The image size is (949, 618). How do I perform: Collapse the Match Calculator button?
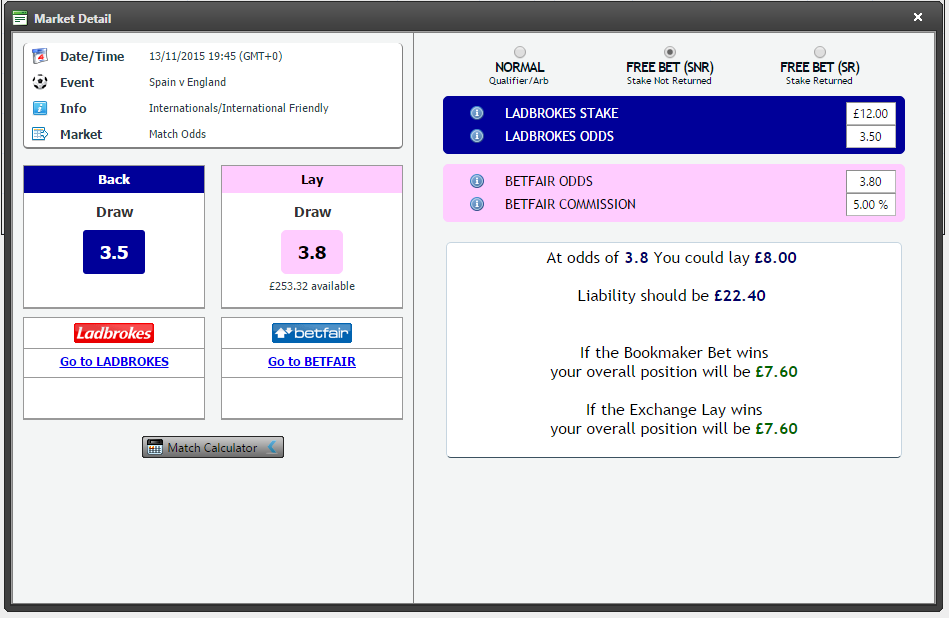213,447
